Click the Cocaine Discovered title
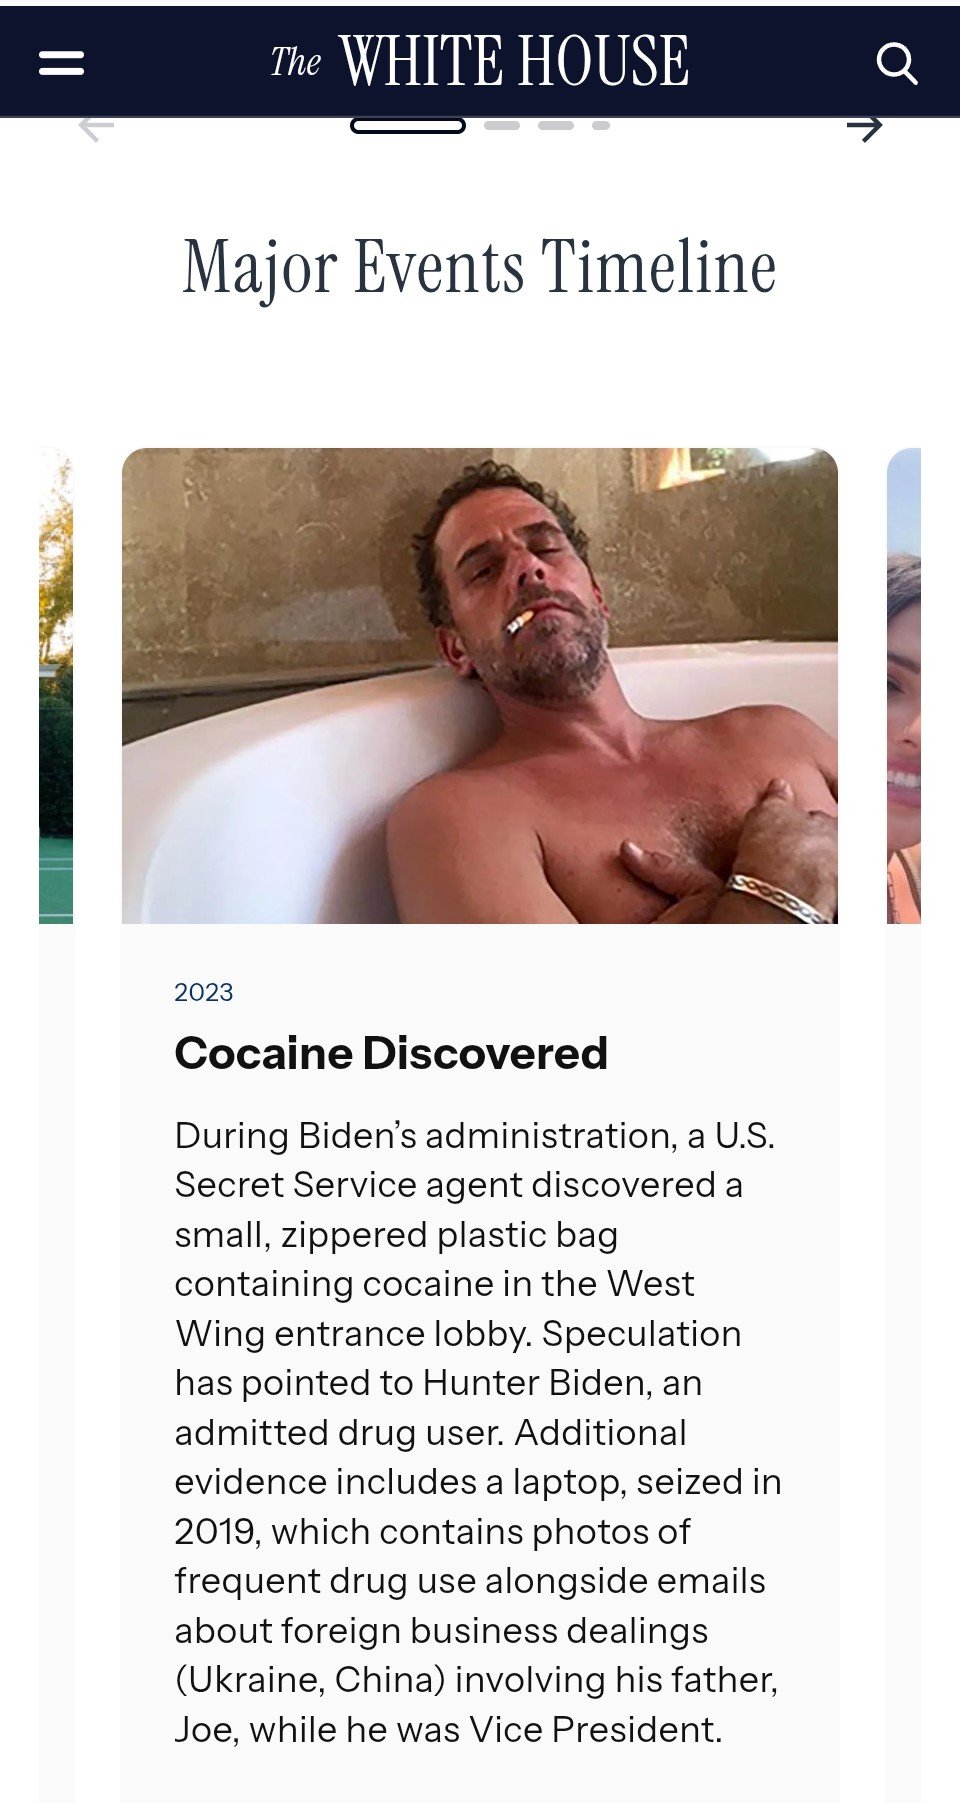This screenshot has height=1803, width=960. [391, 1053]
